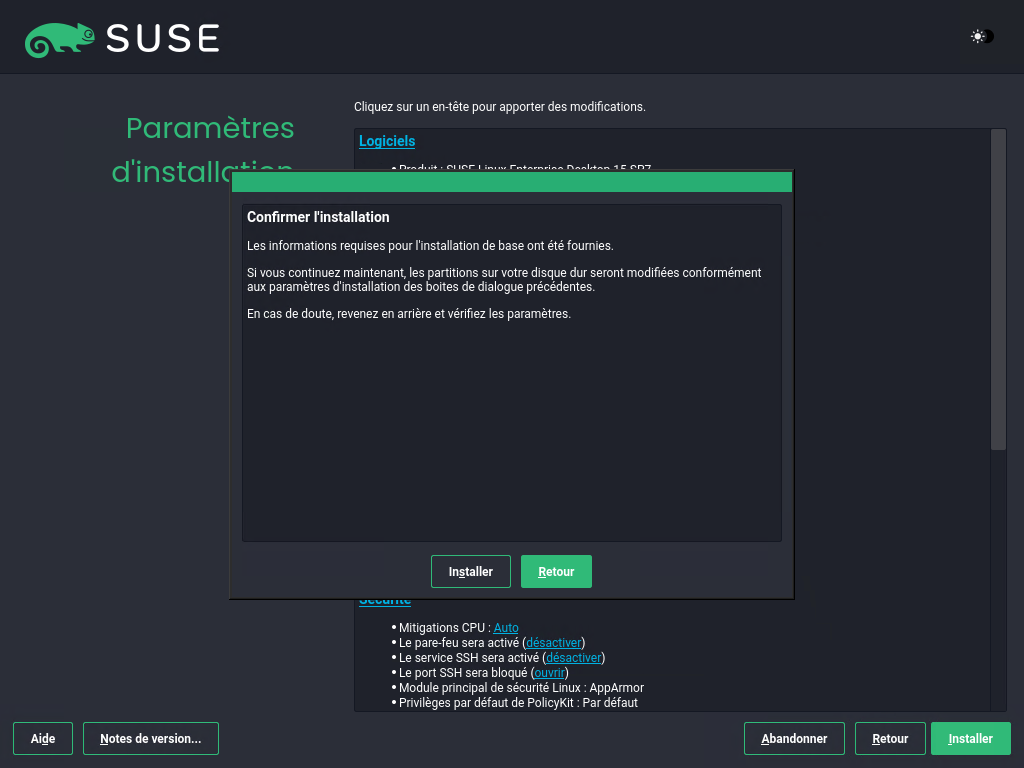The height and width of the screenshot is (768, 1024).
Task: Go back using bottom Retour button
Action: click(890, 739)
